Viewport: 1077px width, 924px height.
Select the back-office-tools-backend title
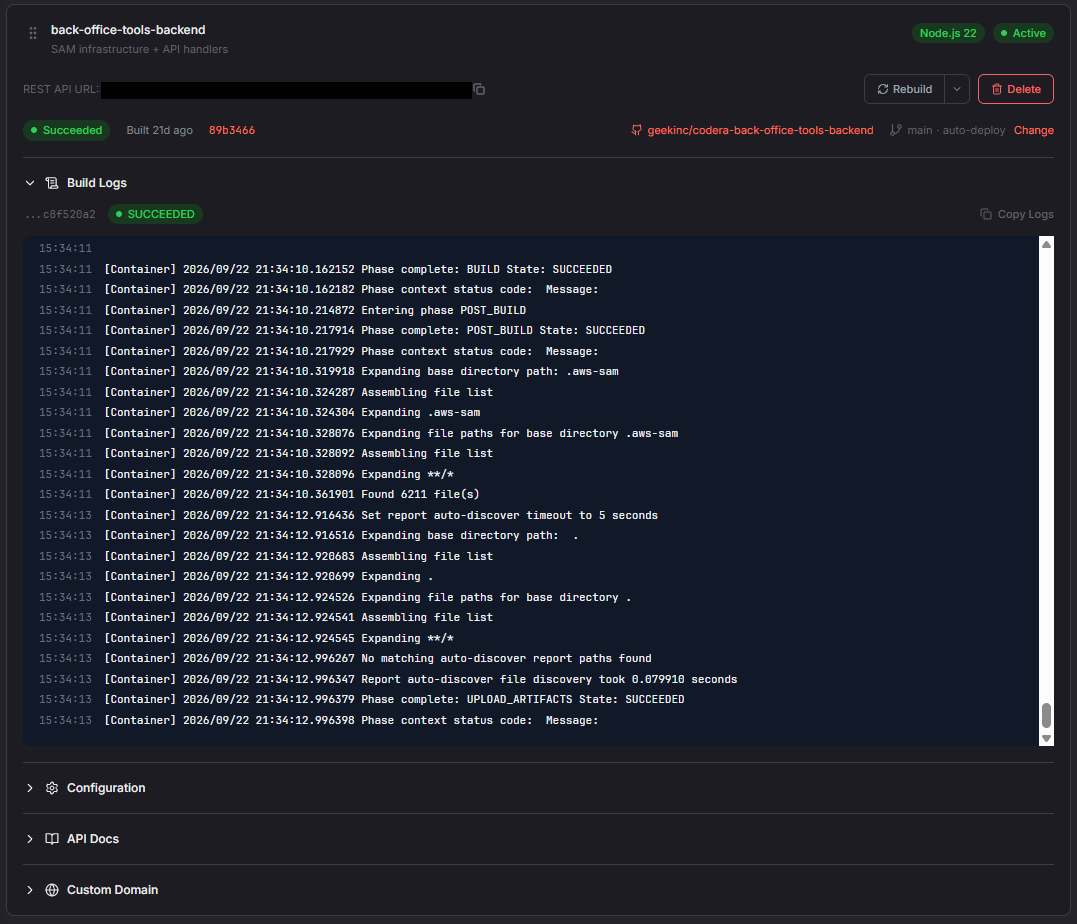tap(128, 30)
